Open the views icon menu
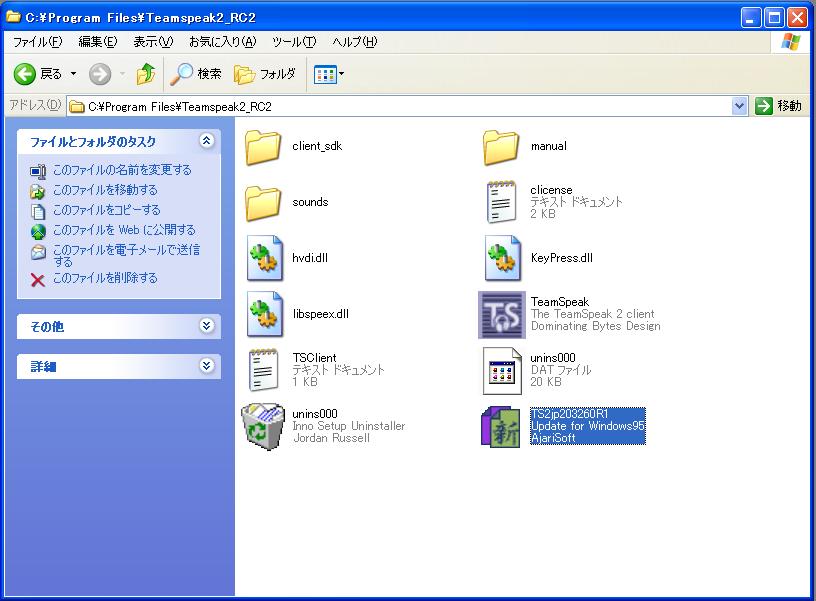 [x=328, y=74]
